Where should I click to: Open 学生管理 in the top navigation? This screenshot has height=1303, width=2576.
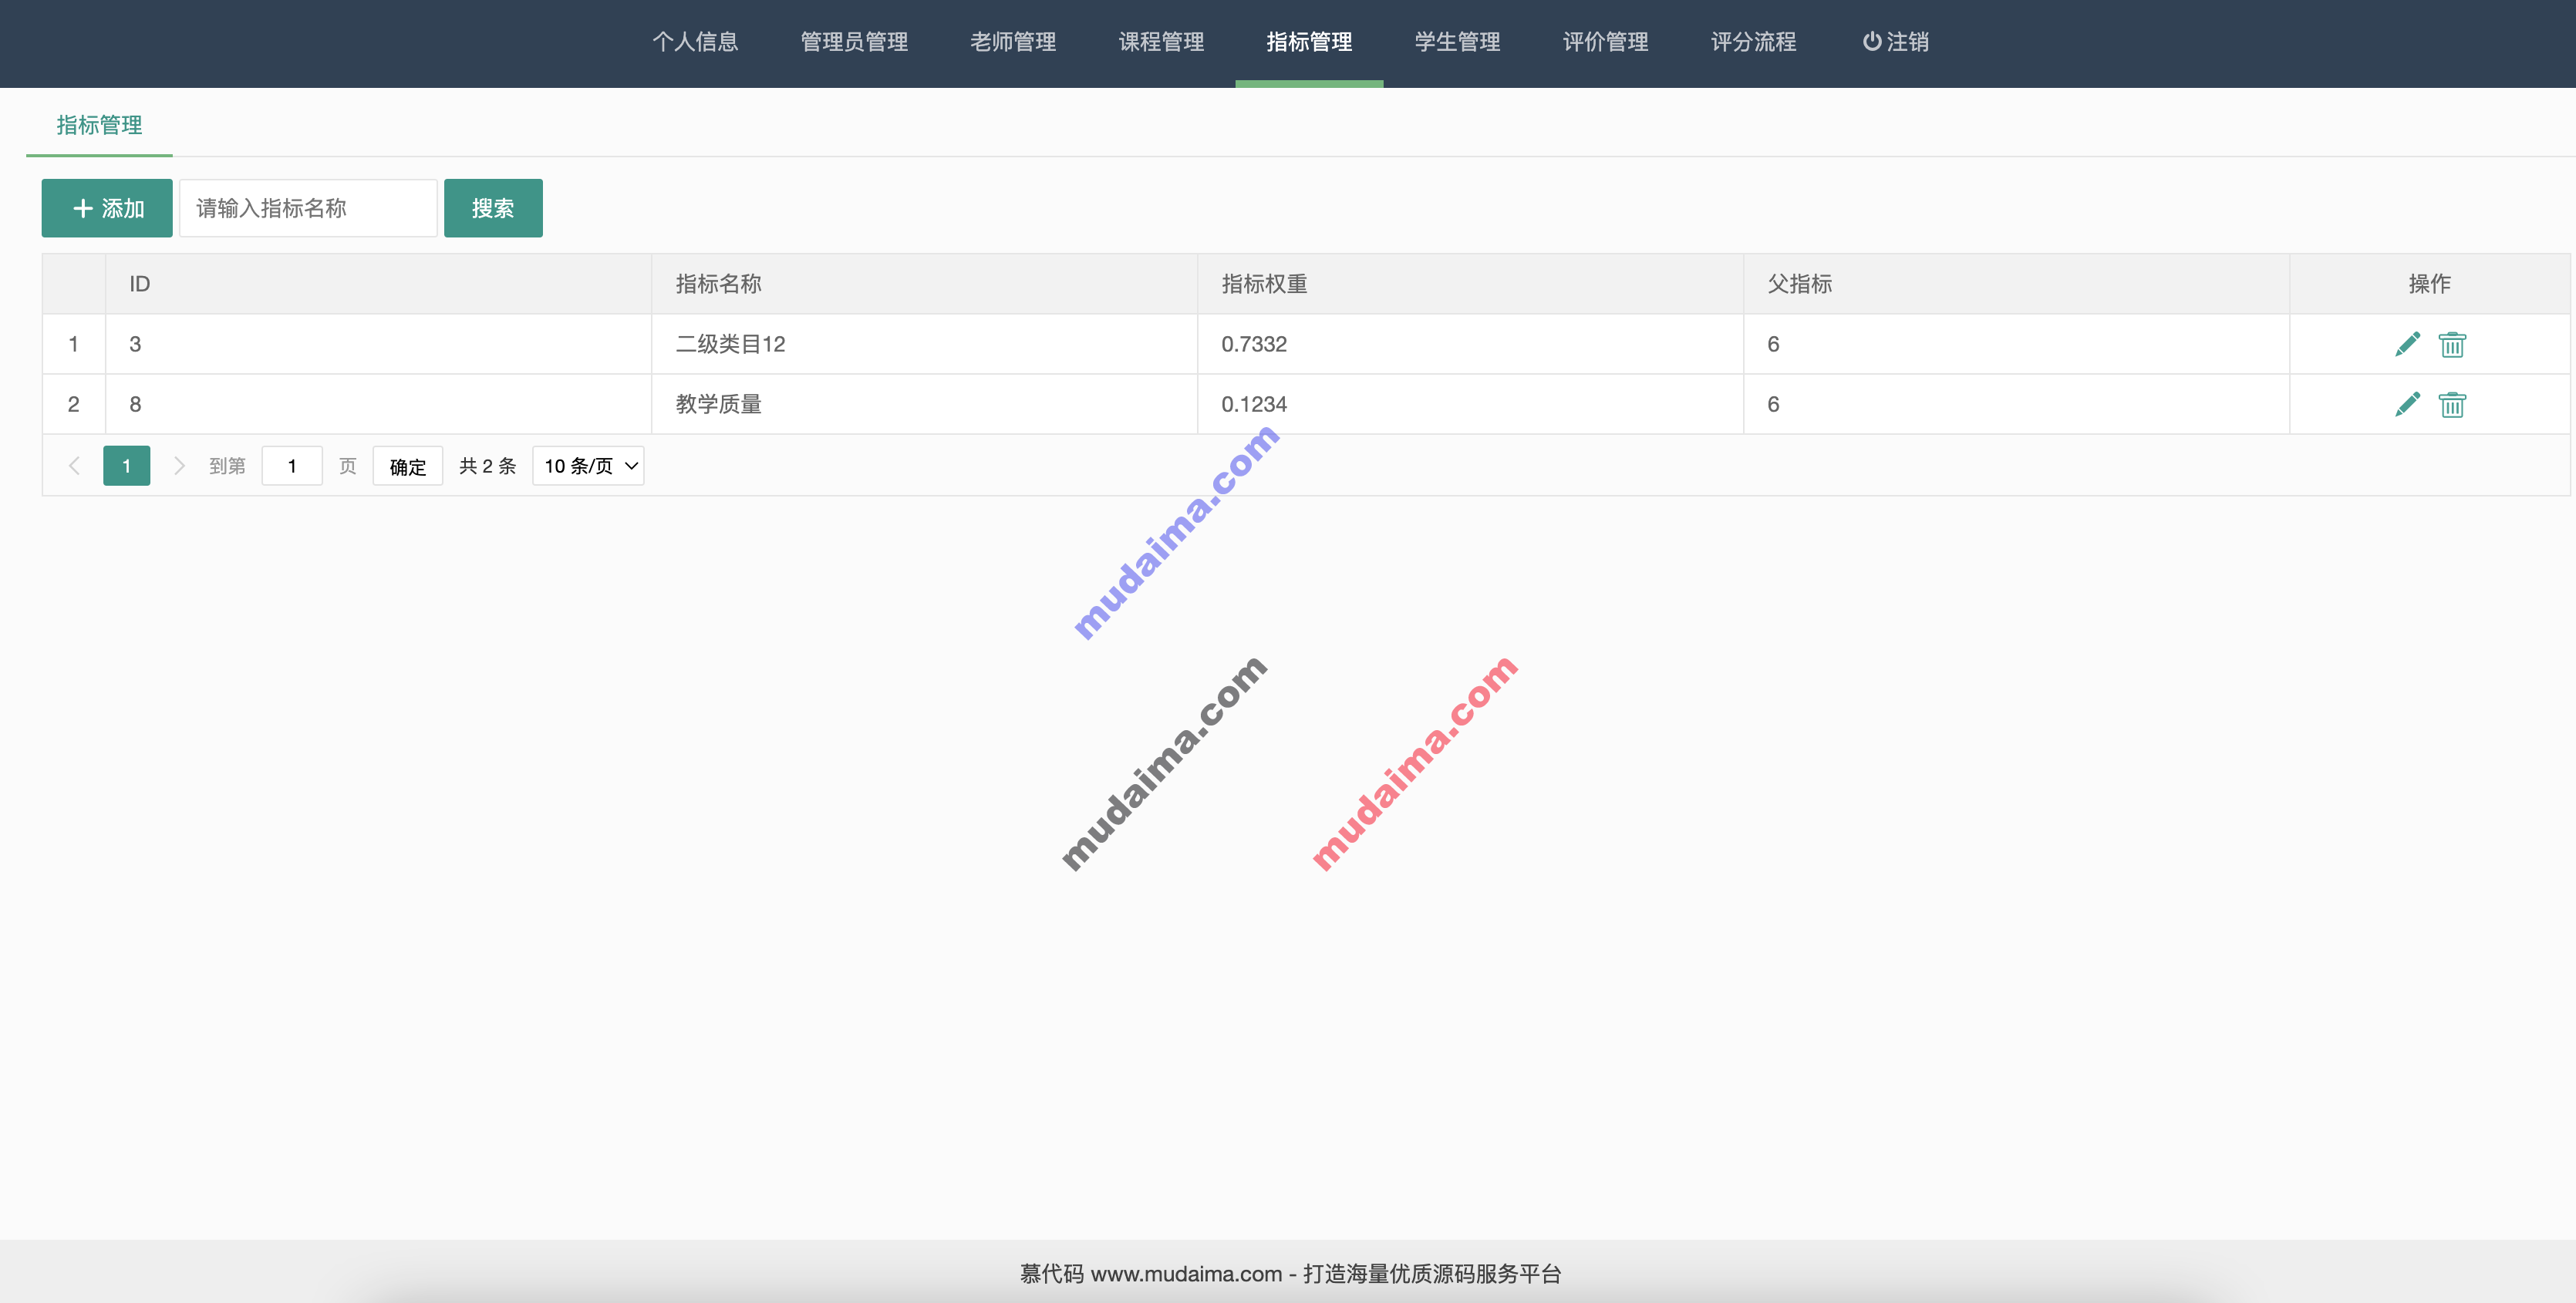pos(1457,42)
